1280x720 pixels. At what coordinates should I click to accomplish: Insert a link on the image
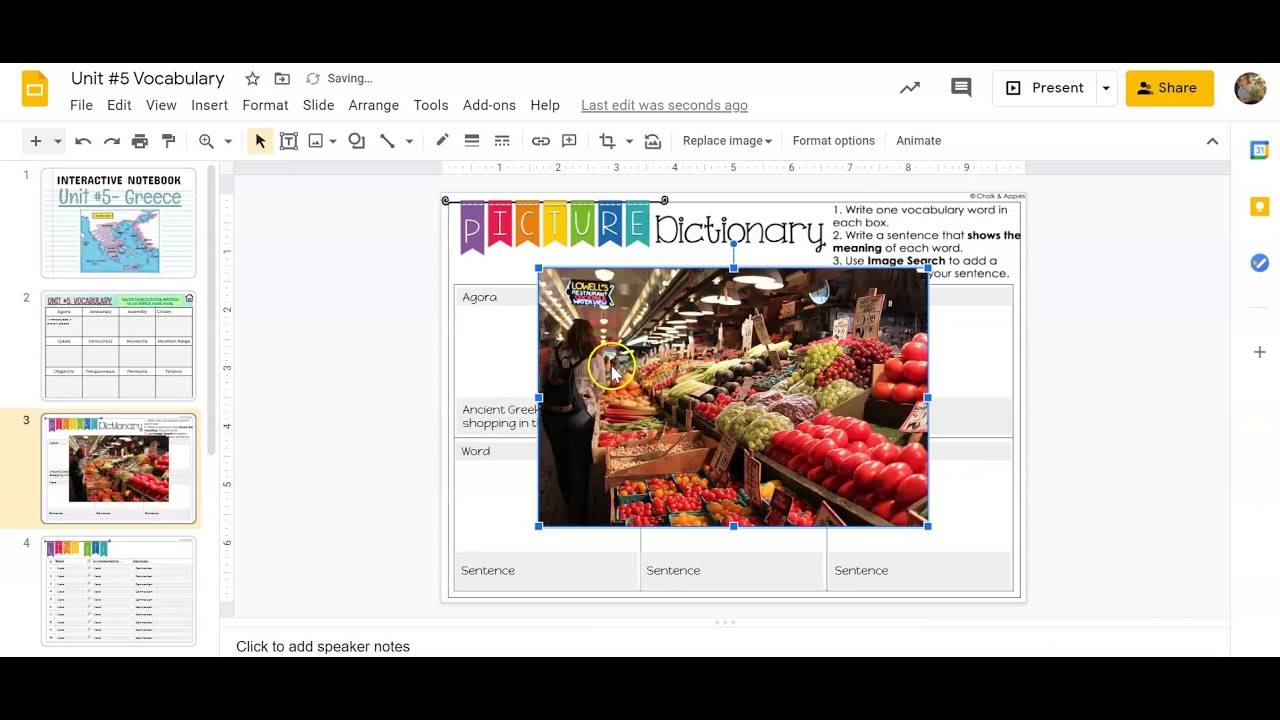tap(541, 141)
